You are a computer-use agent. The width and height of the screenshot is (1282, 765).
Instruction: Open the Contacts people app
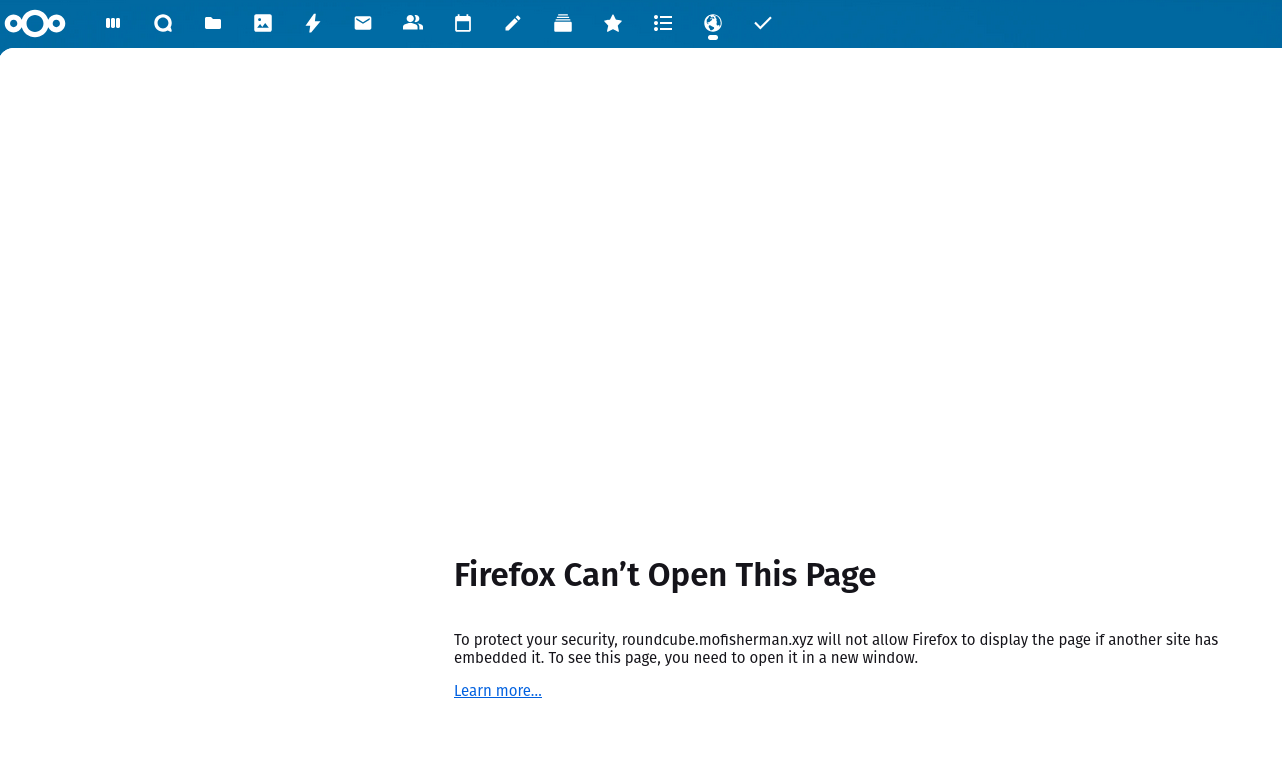pos(413,23)
